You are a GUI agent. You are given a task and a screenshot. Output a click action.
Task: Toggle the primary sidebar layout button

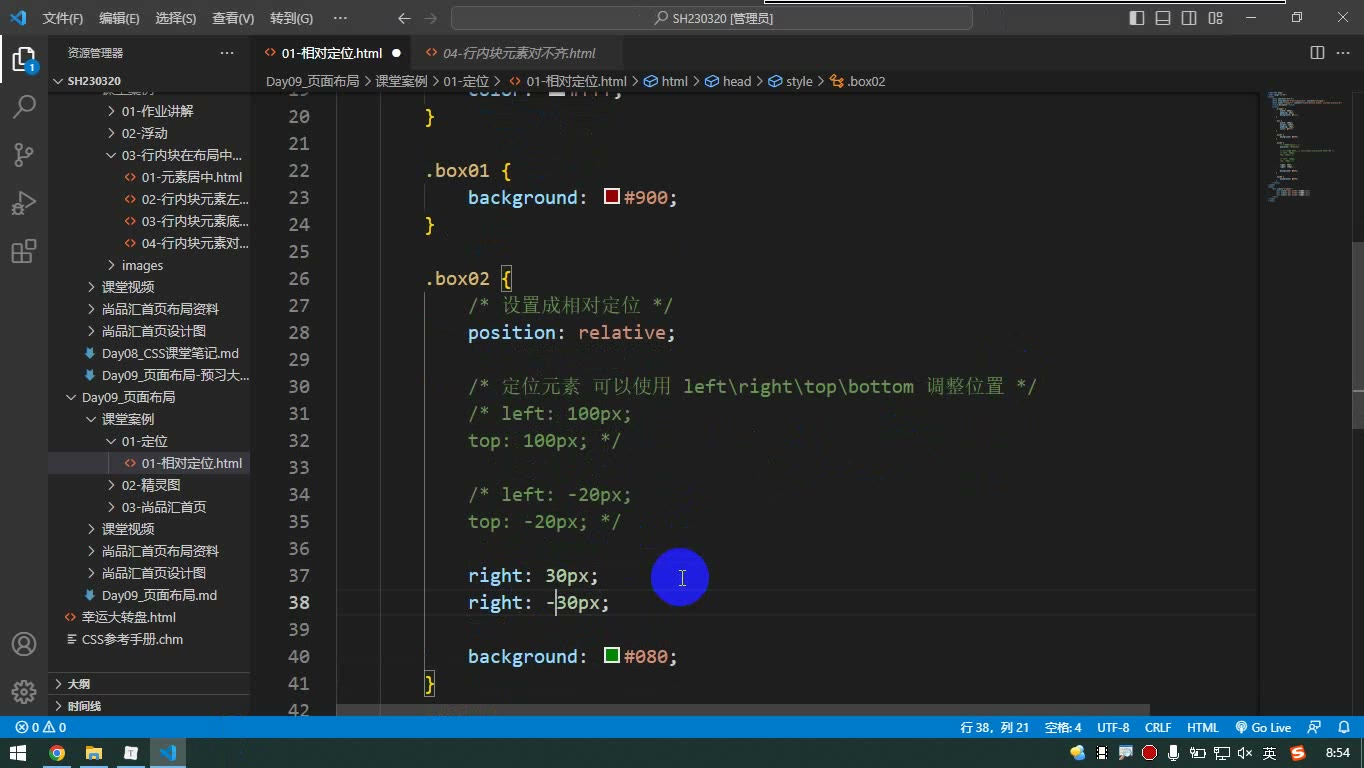1137,18
